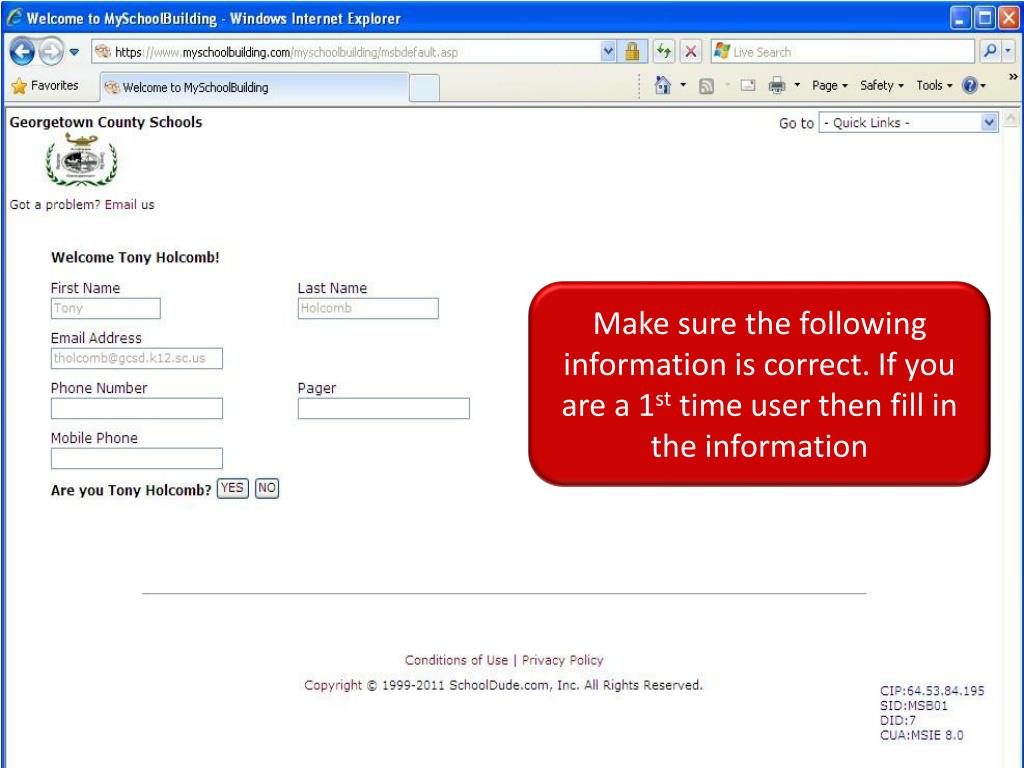
Task: Click the Refresh page icon
Action: pyautogui.click(x=664, y=52)
